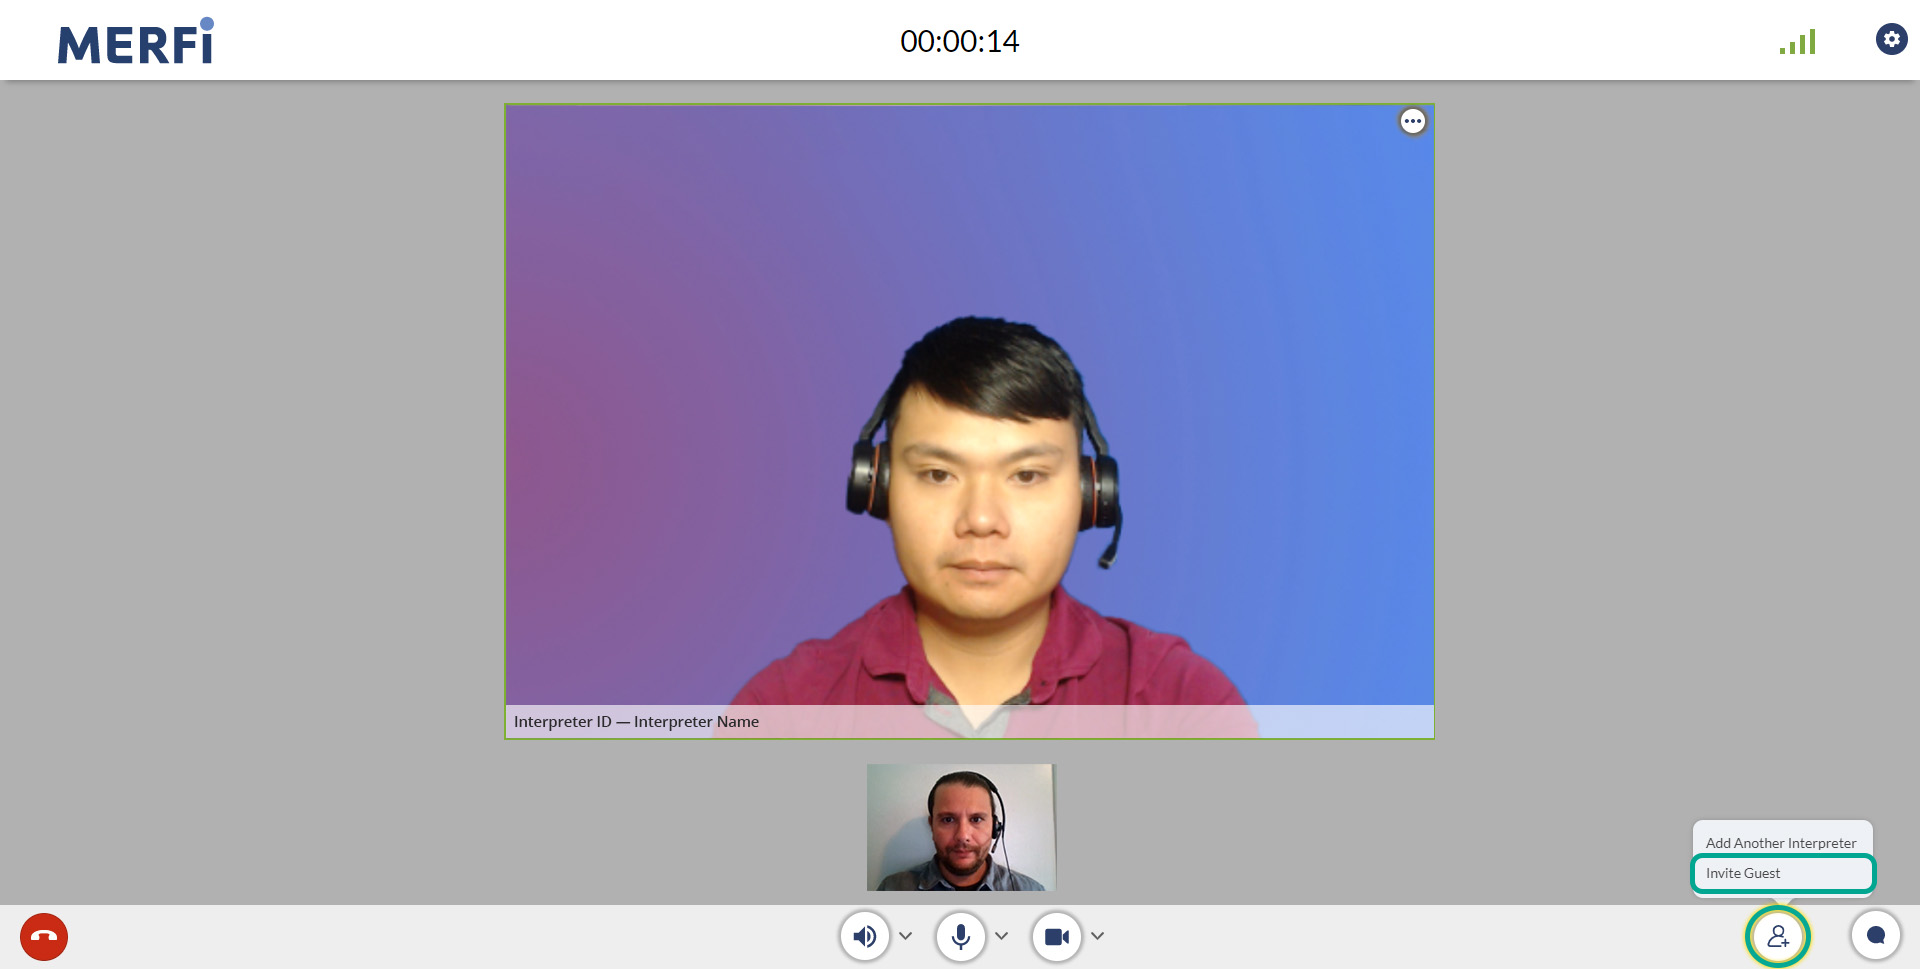Click the interpreter's main video feed

click(x=969, y=400)
